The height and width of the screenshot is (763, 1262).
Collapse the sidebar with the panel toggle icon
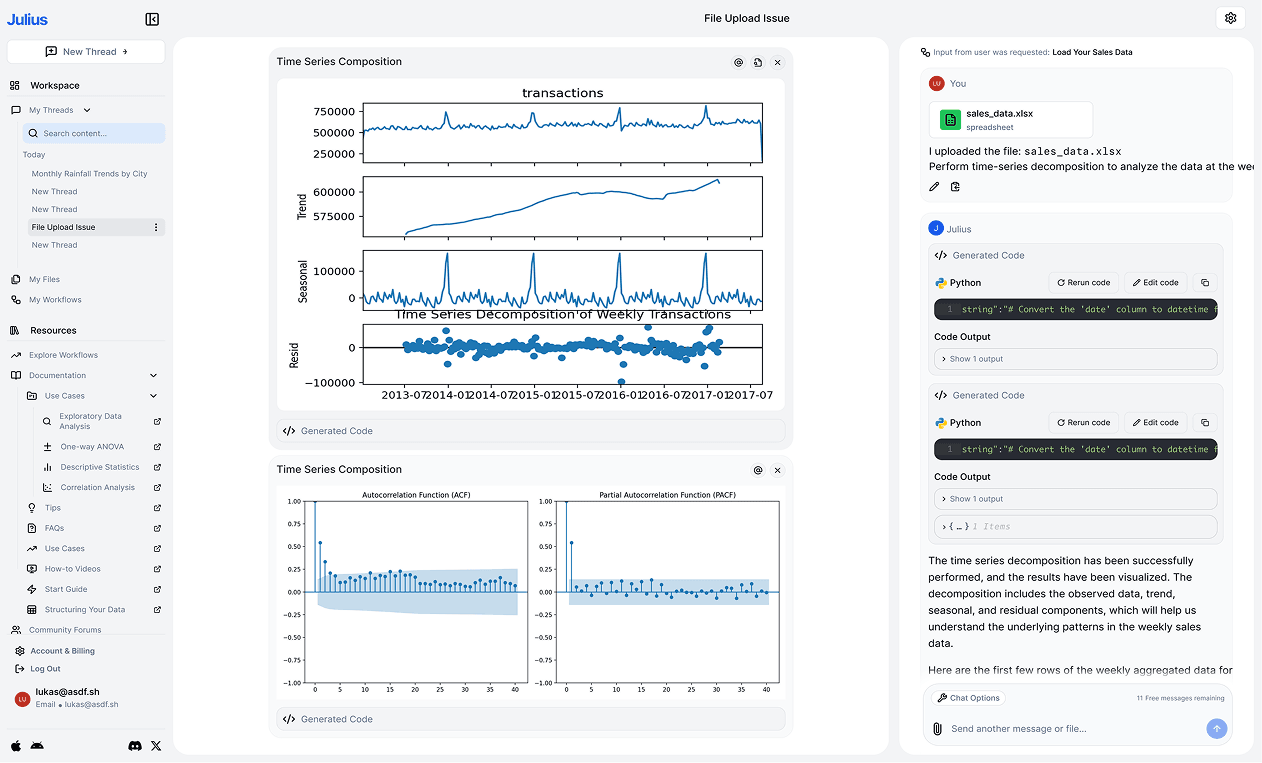tap(152, 19)
